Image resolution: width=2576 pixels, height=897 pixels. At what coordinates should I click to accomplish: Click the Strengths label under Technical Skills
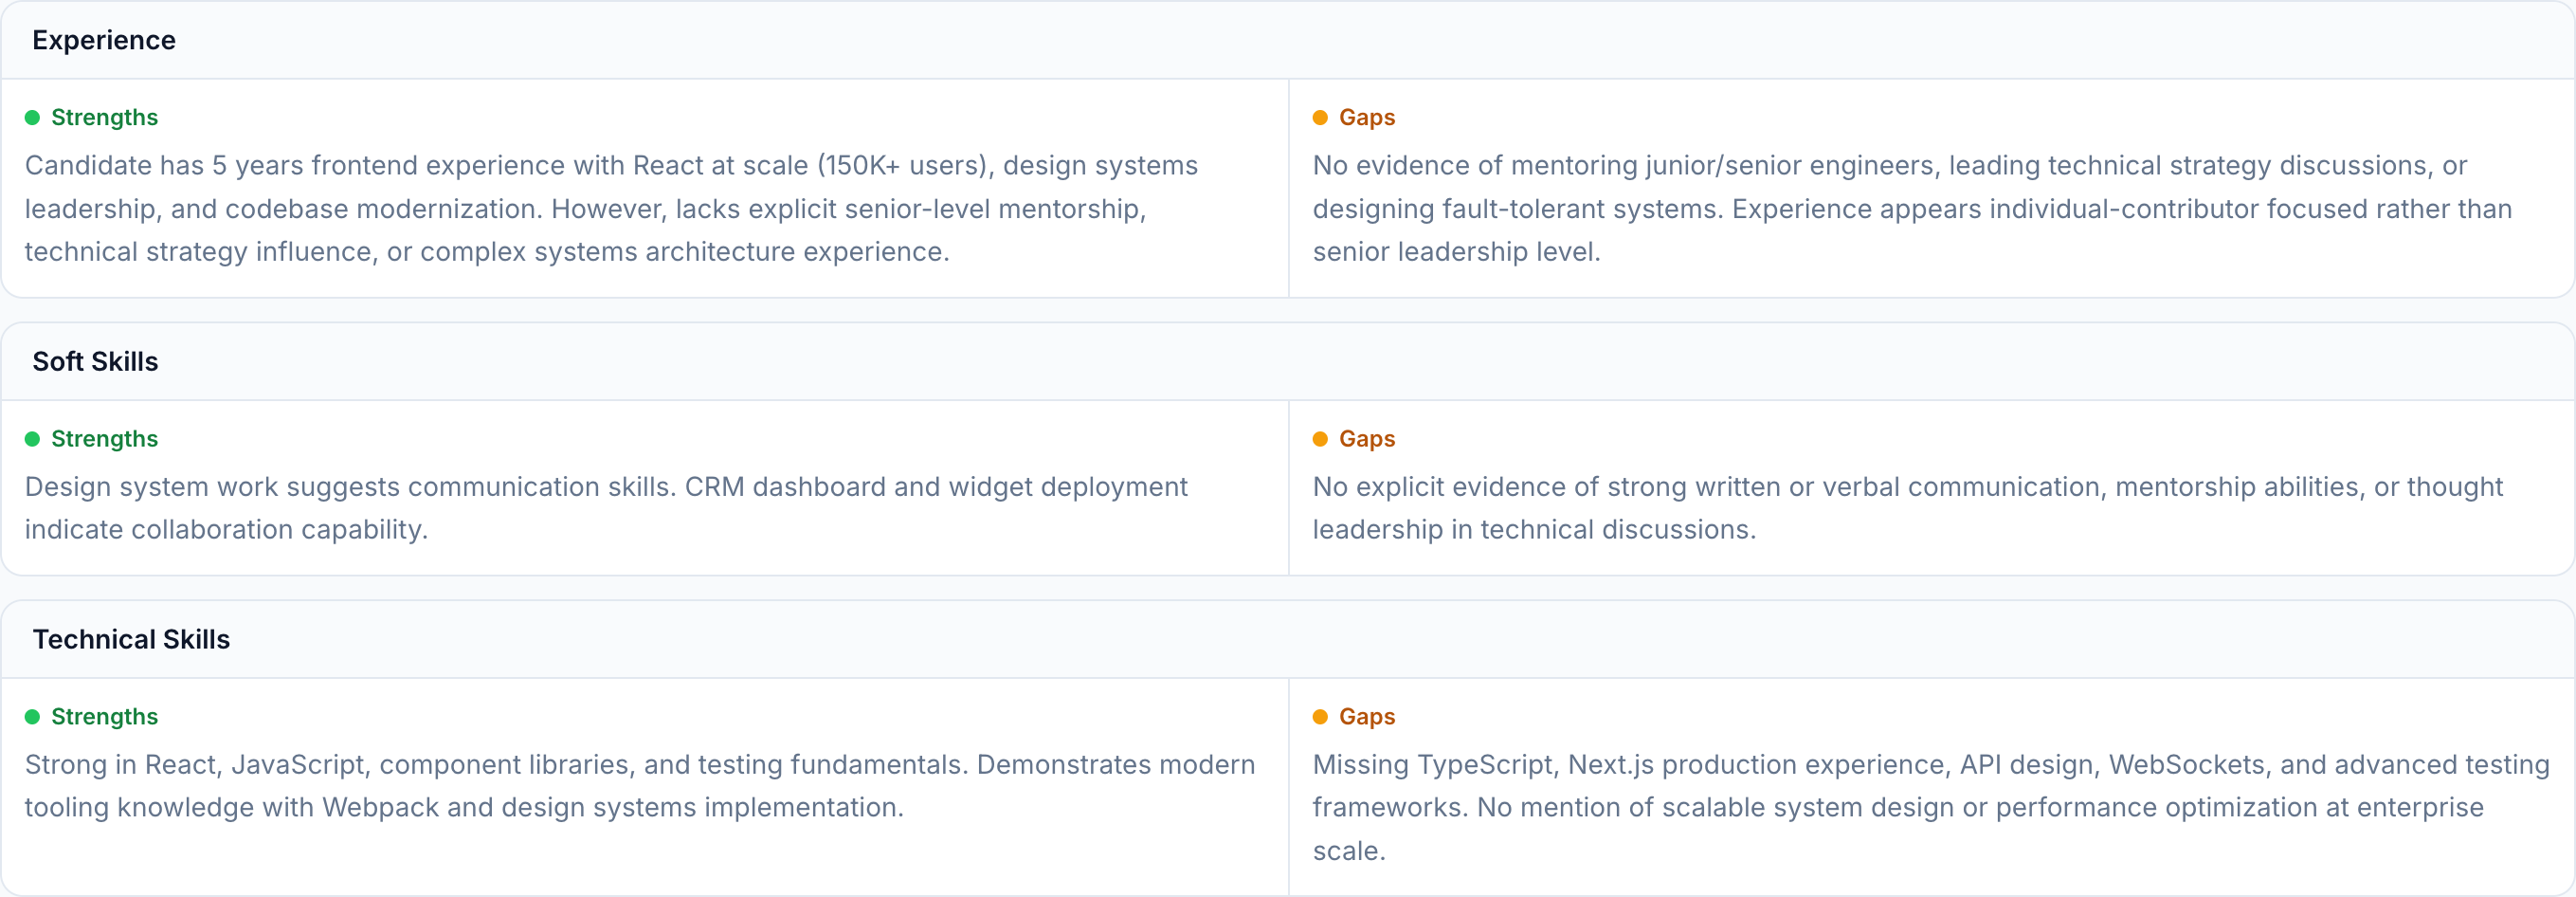[x=104, y=717]
